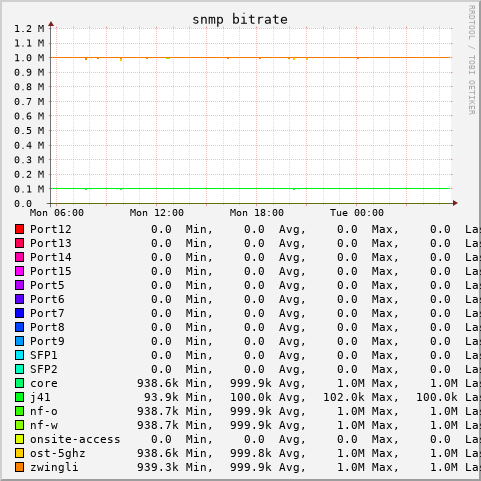This screenshot has width=481, height=481.
Task: Click the '1.0 M' y-axis label
Action: click(x=29, y=58)
